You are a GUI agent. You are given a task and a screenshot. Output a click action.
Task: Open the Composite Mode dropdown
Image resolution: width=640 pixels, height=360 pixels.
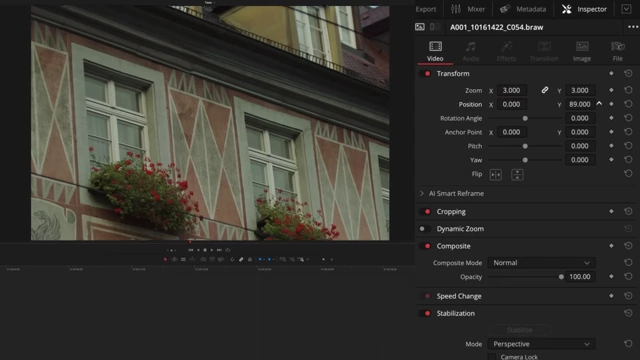coord(541,262)
